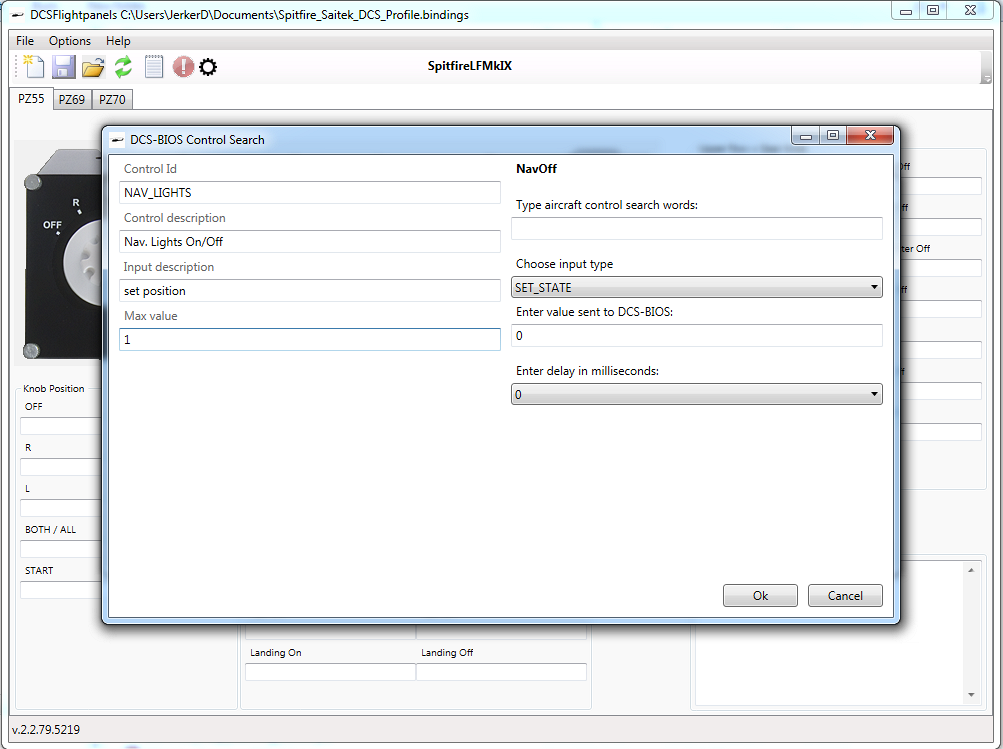Image resolution: width=1003 pixels, height=749 pixels.
Task: Refresh with the green arrows icon
Action: tap(123, 67)
